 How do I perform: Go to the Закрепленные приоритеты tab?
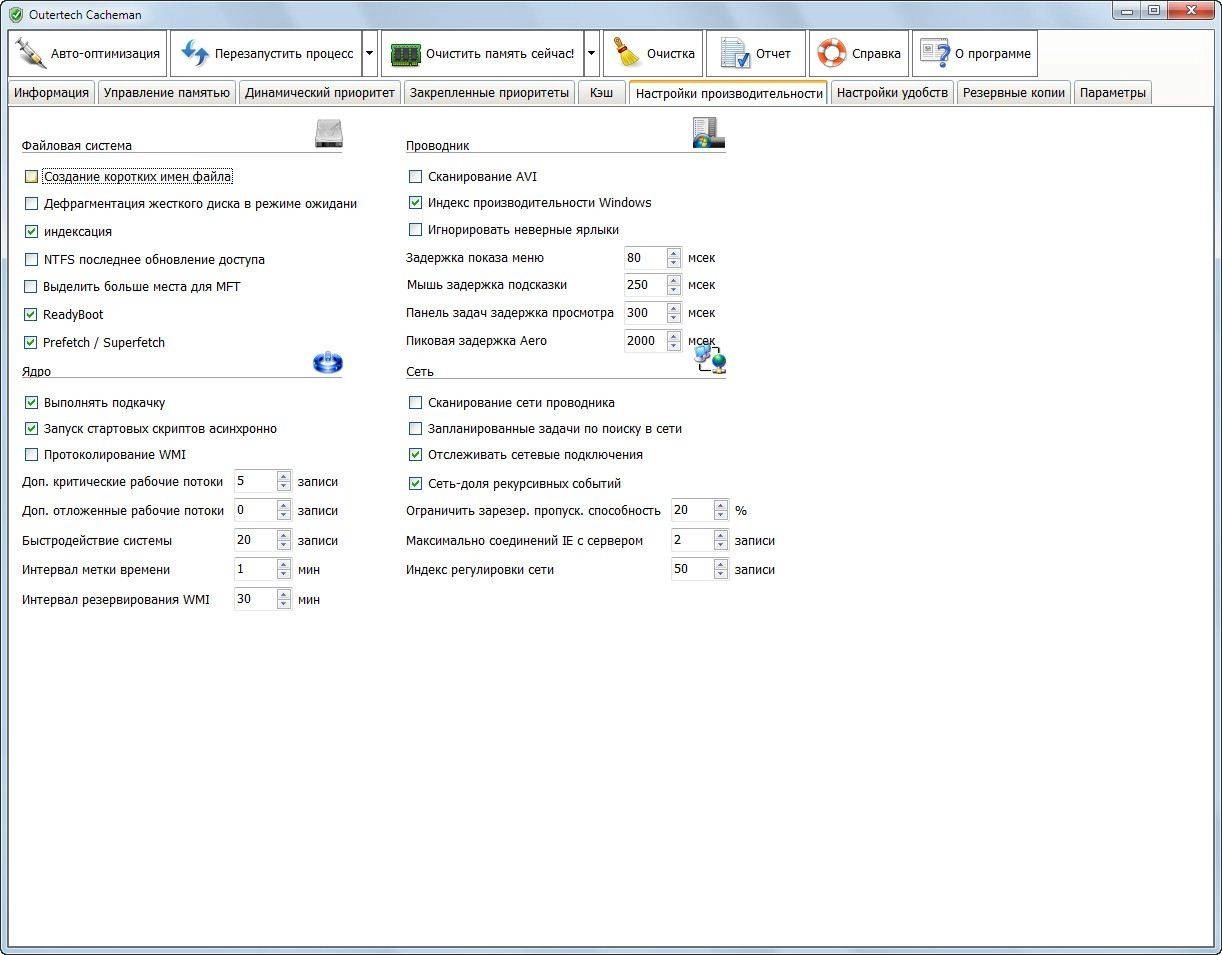tap(489, 93)
